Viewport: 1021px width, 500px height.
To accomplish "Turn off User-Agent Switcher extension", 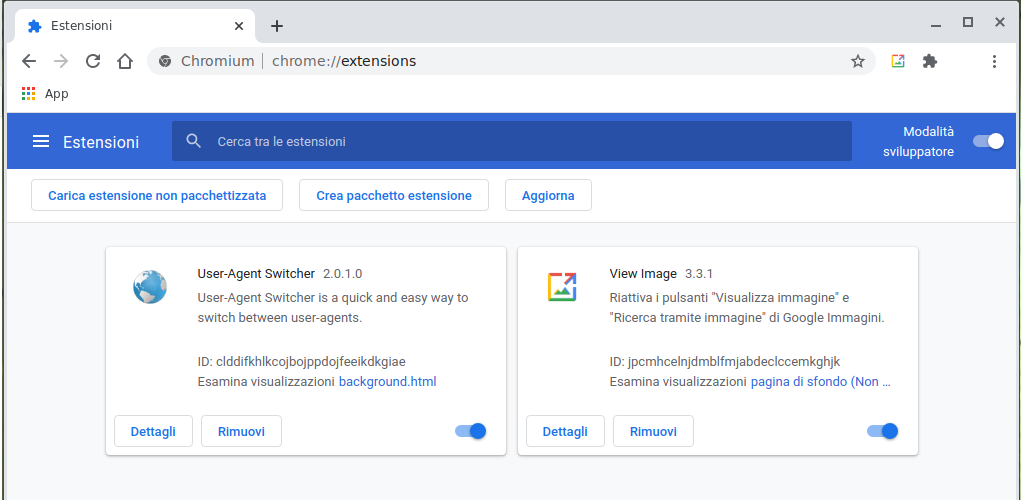I will (471, 431).
